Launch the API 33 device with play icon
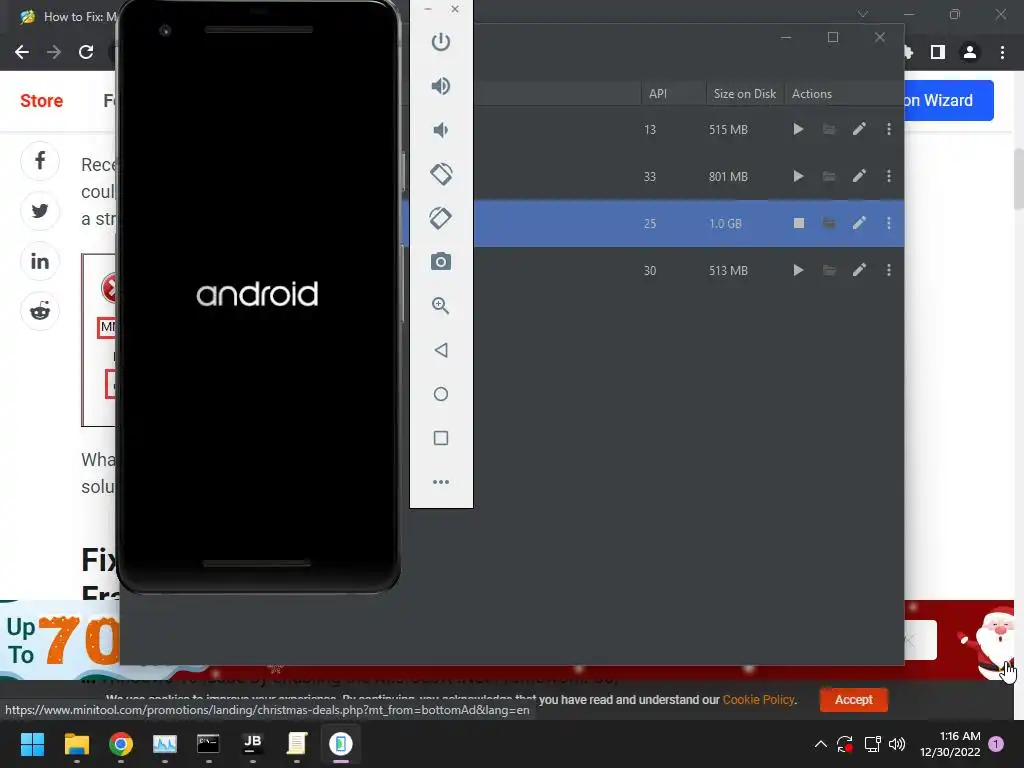The width and height of the screenshot is (1024, 768). pyautogui.click(x=798, y=176)
